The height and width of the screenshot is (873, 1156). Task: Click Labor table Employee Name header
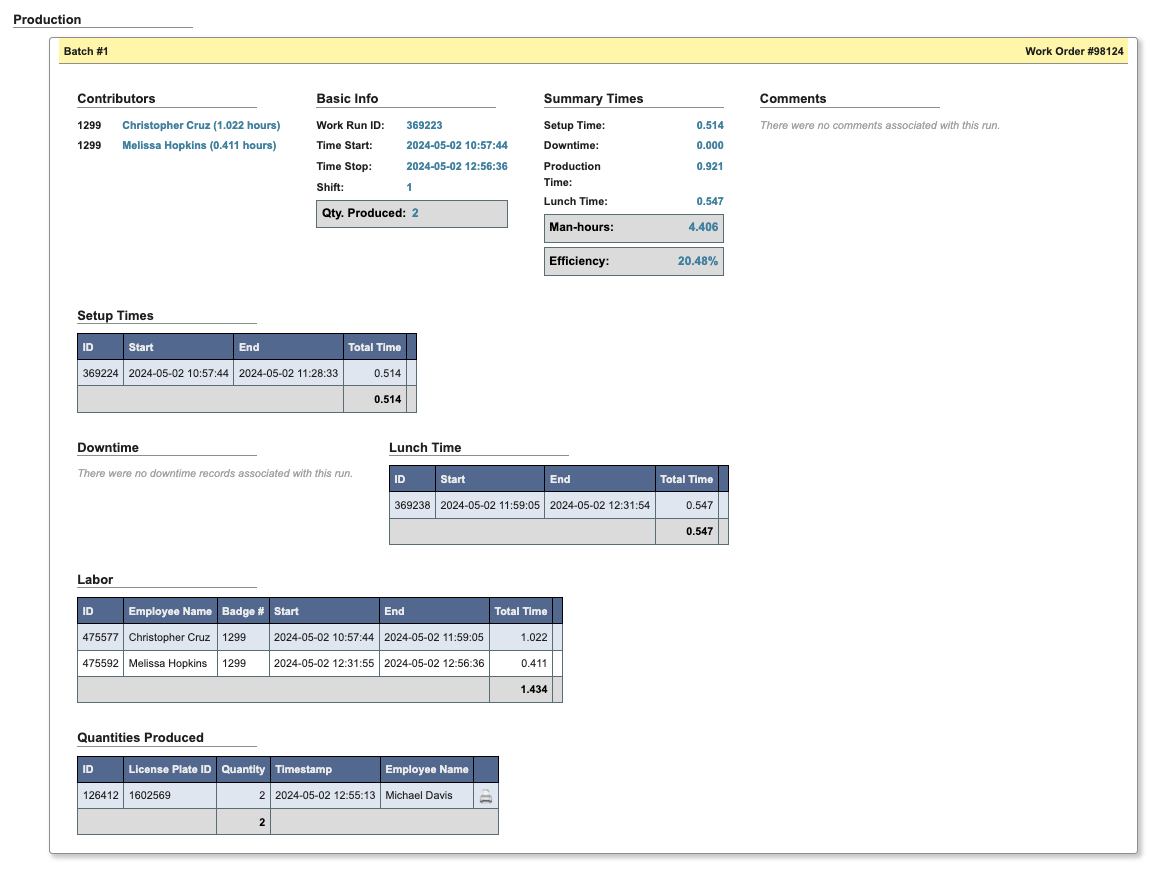170,611
